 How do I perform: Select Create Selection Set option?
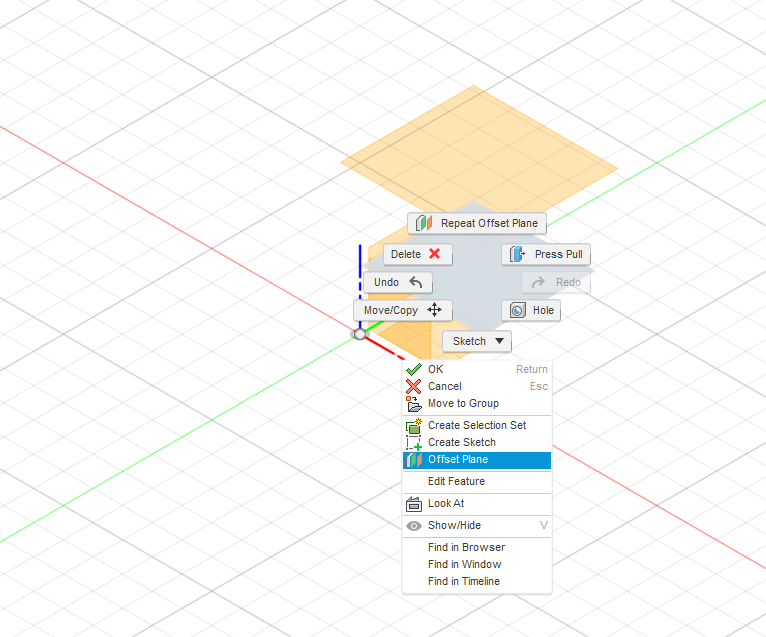pos(476,425)
